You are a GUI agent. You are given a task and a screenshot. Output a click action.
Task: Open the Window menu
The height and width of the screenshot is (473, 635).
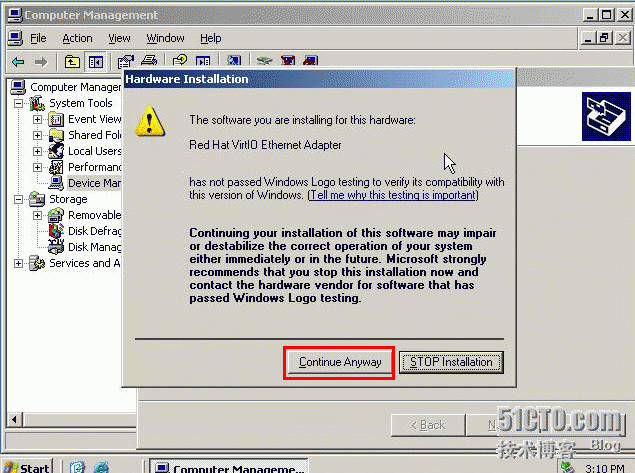coord(165,38)
